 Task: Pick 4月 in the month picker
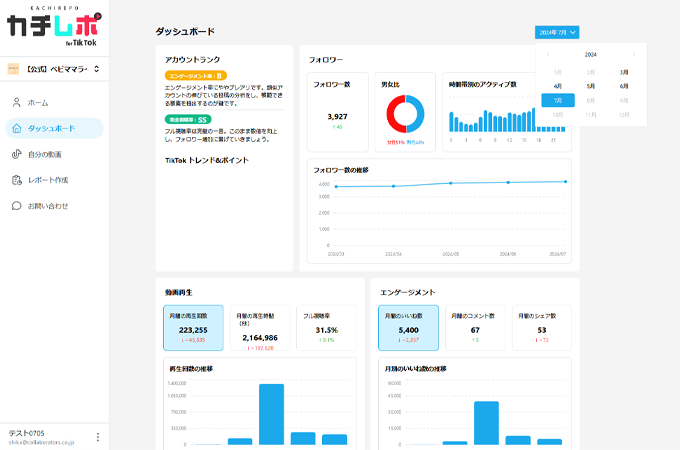pos(558,86)
